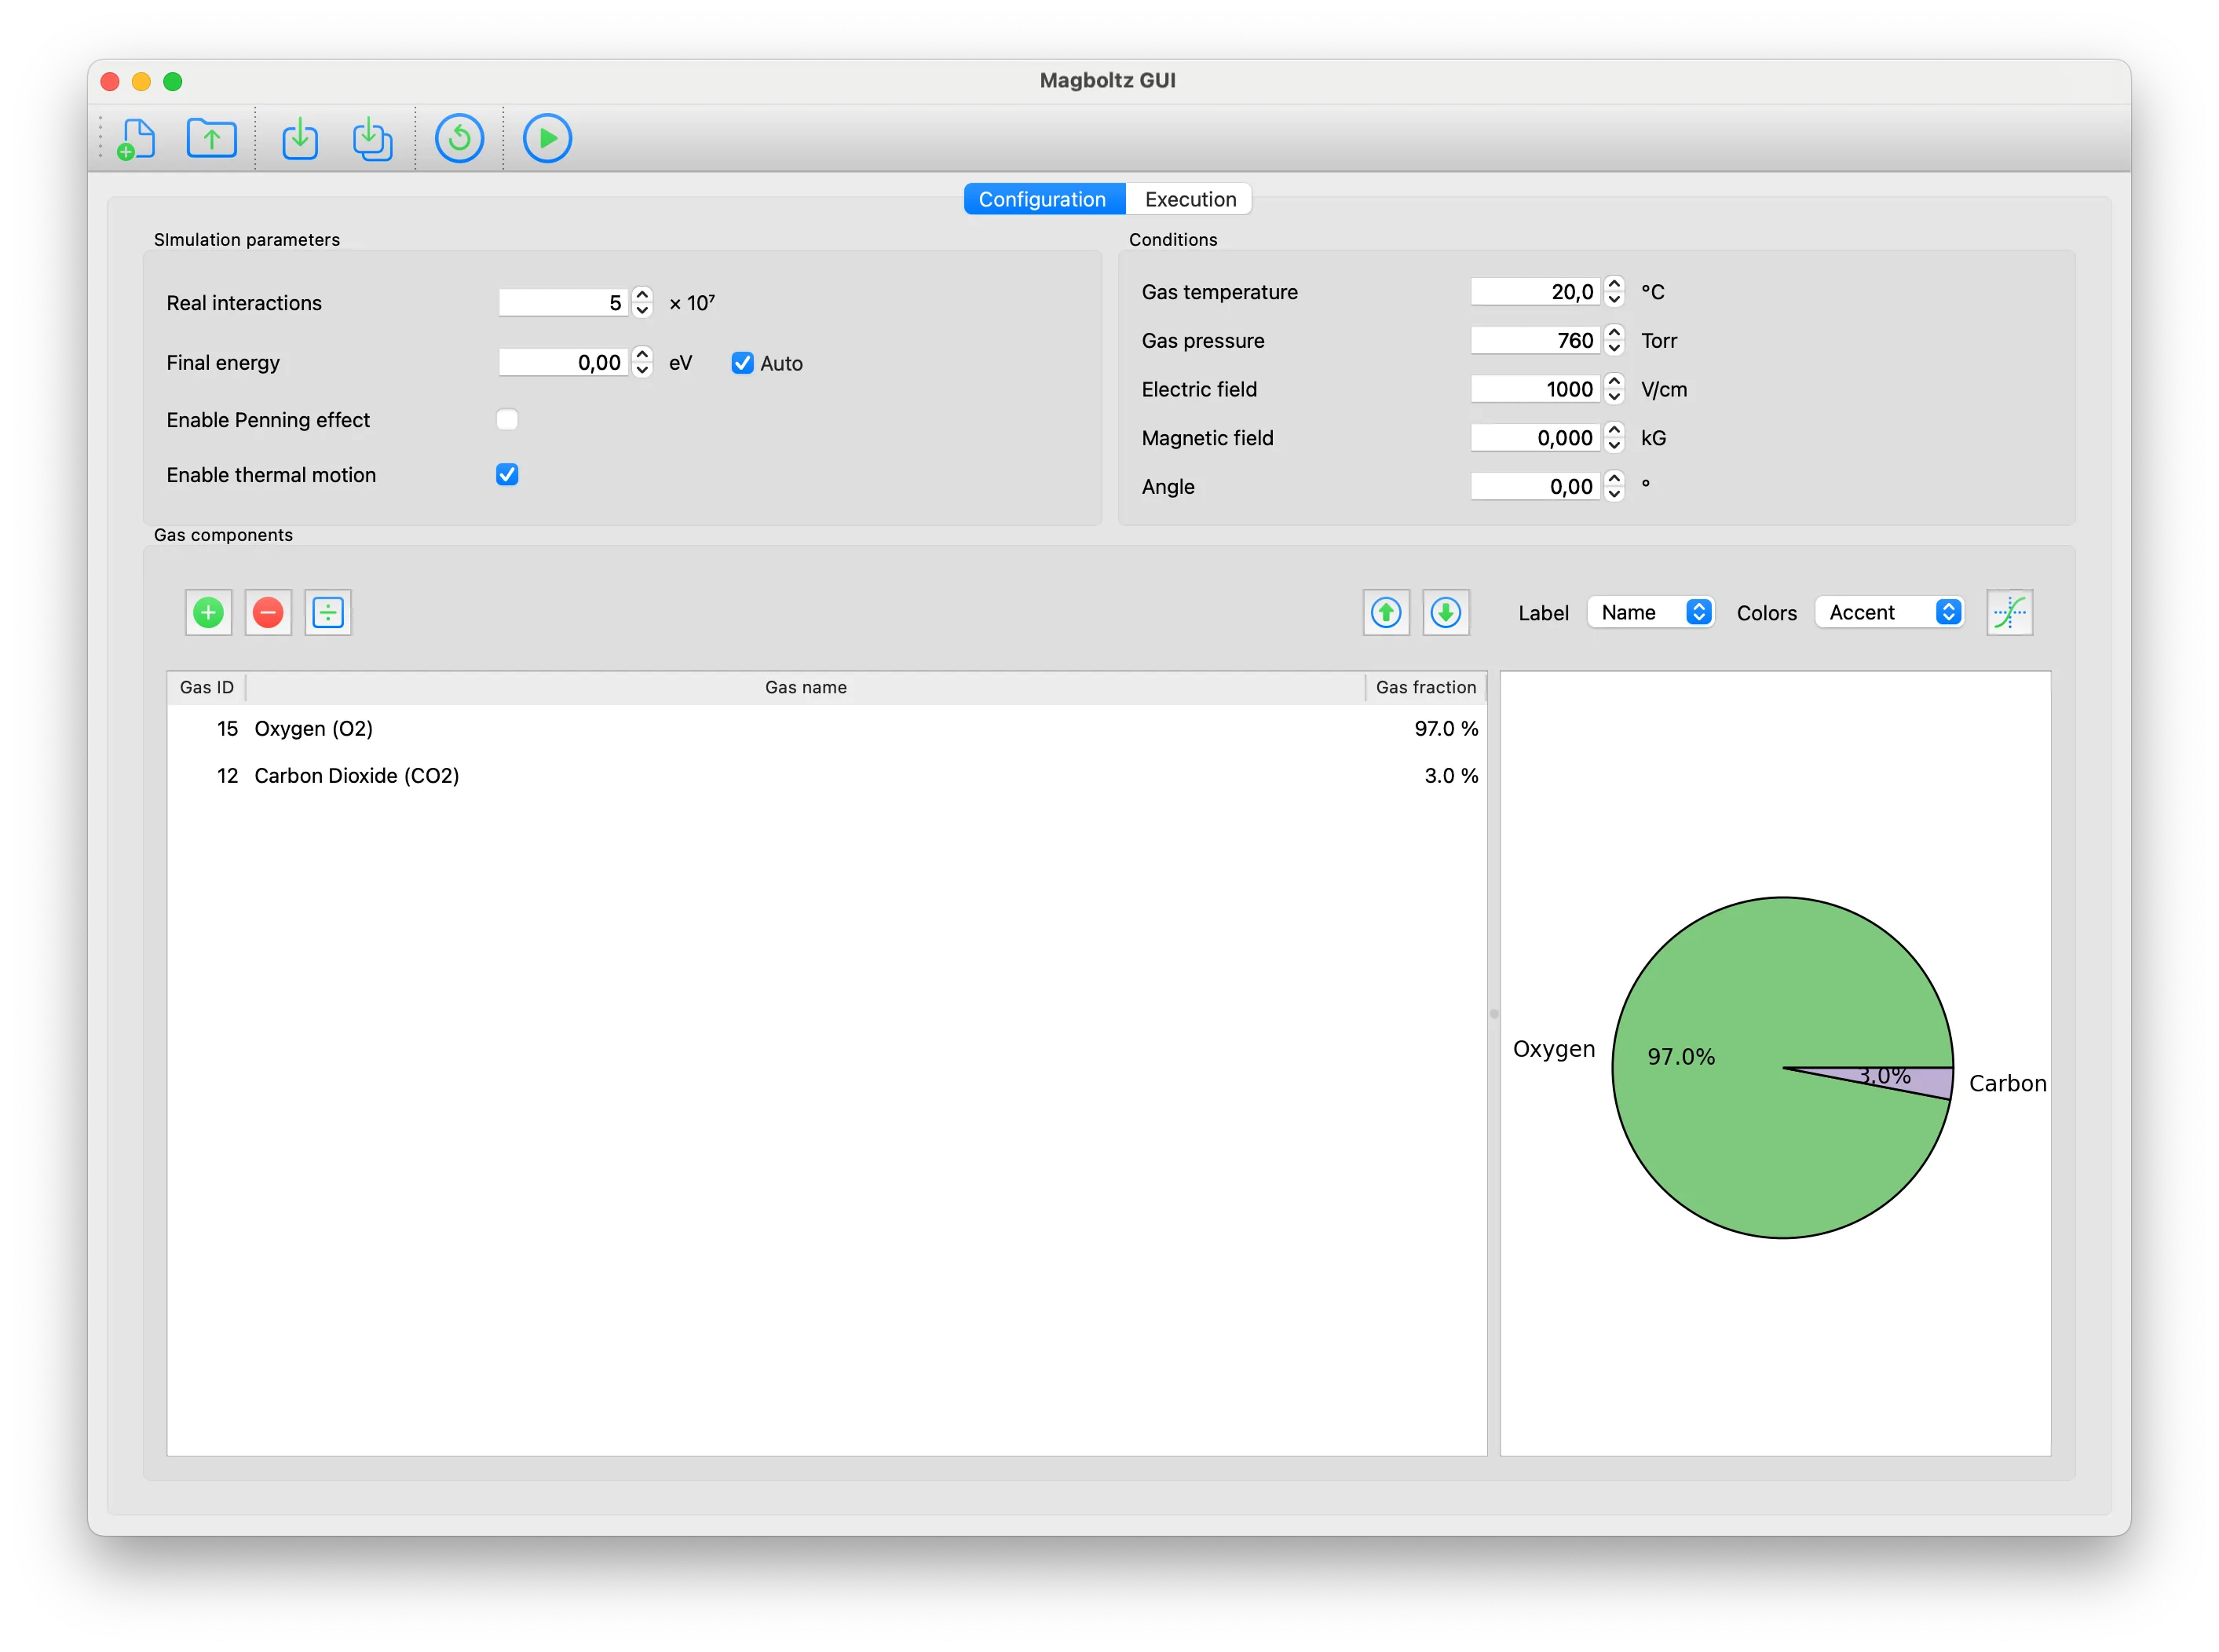The height and width of the screenshot is (1652, 2219).
Task: Switch to the Execution tab
Action: [1189, 199]
